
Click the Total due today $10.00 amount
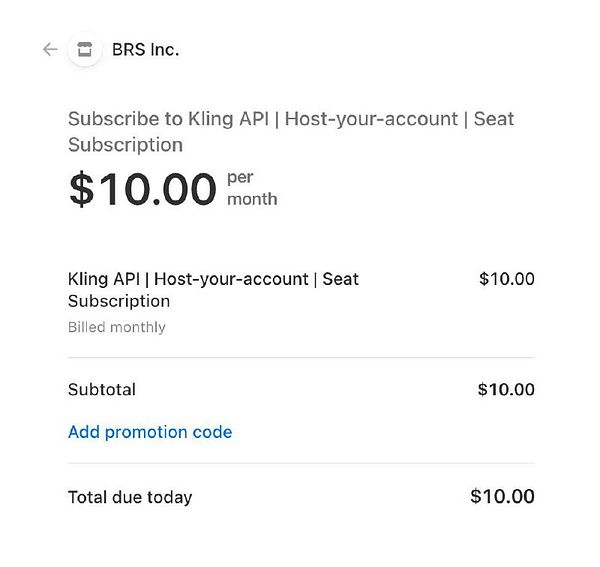tap(502, 496)
